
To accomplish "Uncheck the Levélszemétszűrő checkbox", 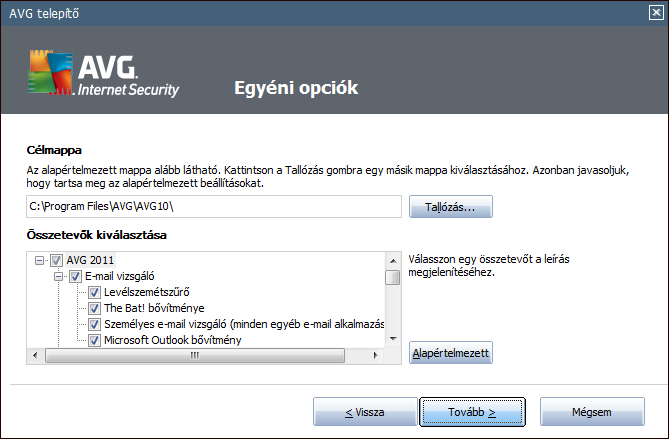I will coord(94,293).
